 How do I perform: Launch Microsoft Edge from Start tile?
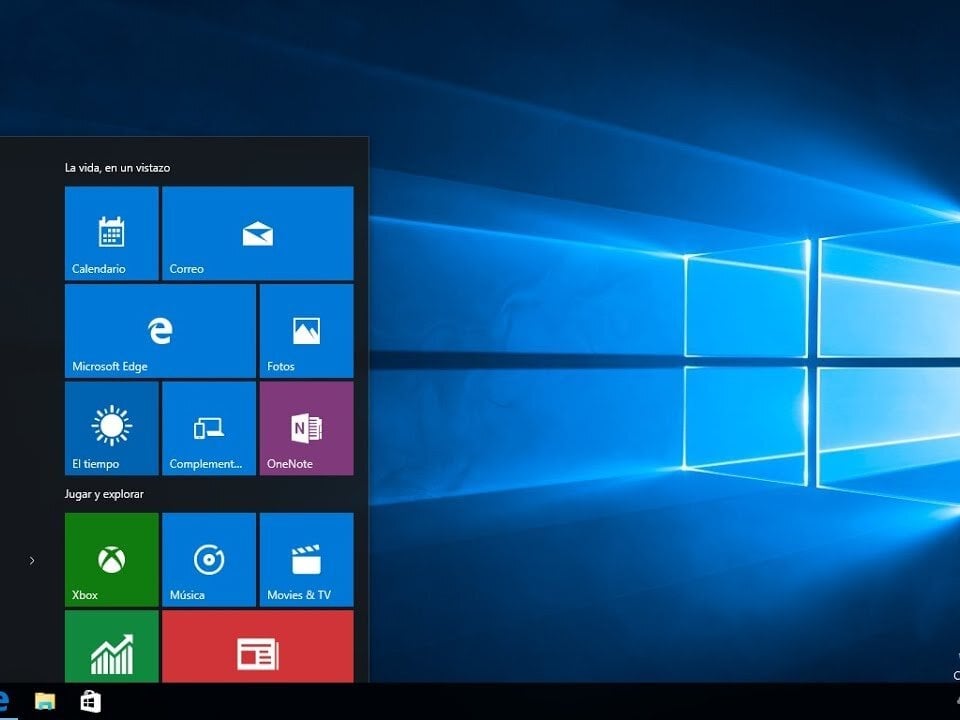[160, 330]
